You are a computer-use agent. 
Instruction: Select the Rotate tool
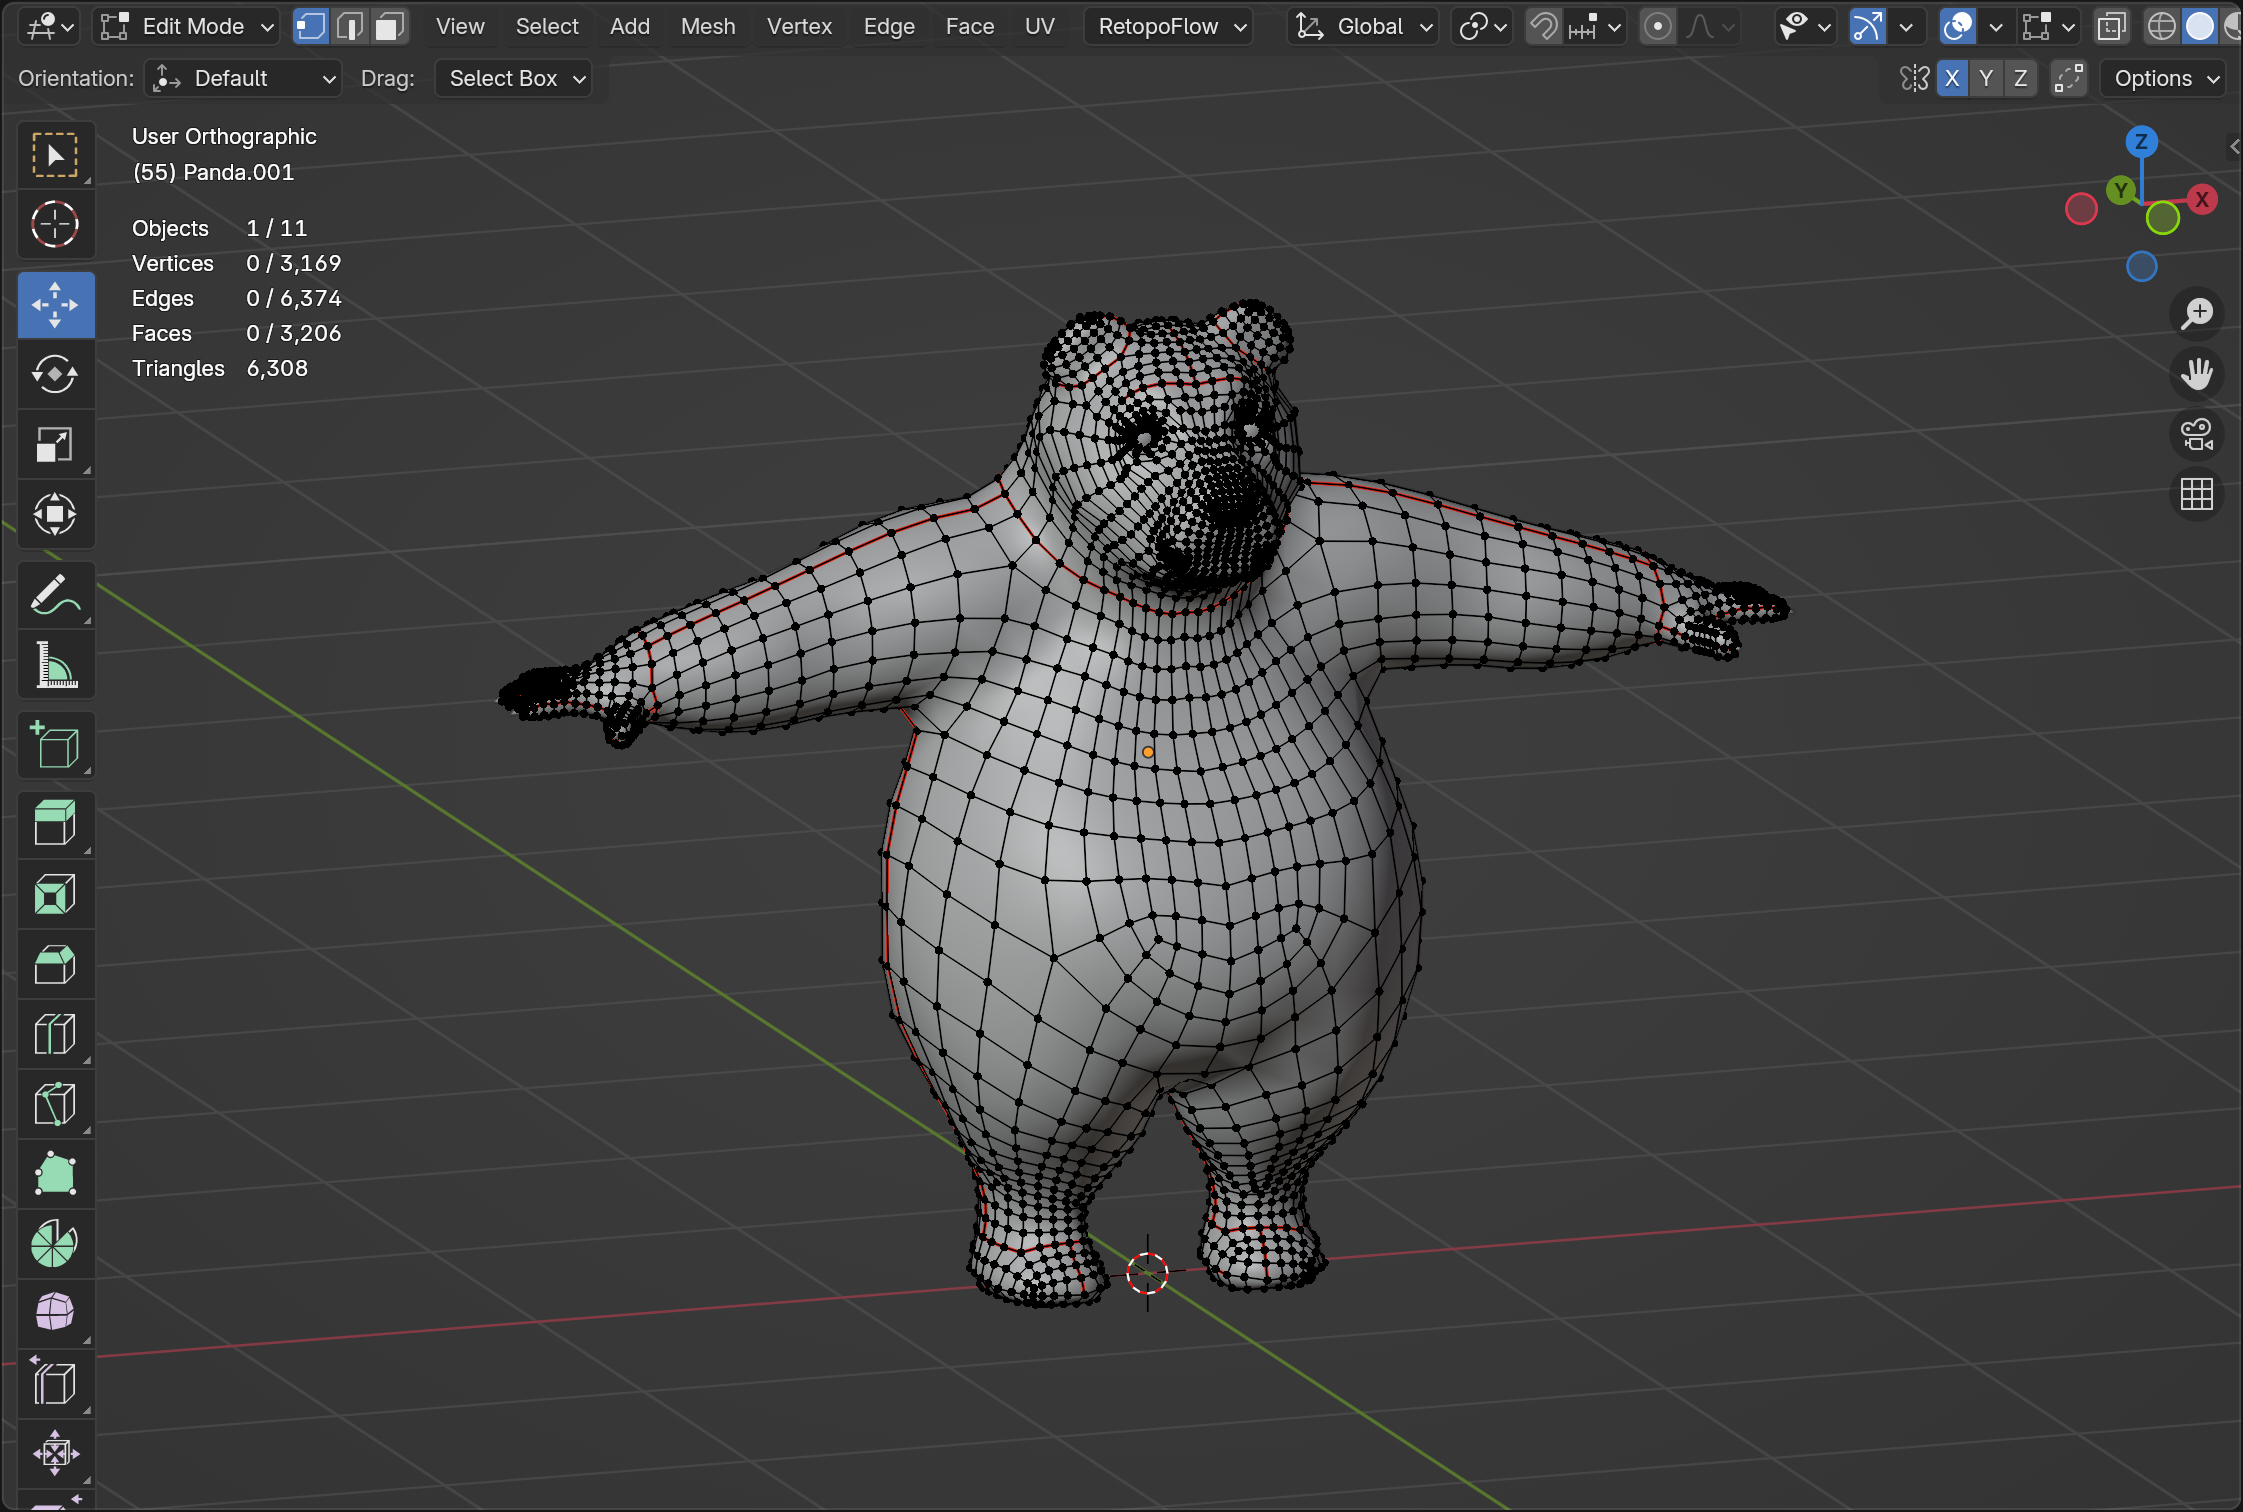(55, 375)
